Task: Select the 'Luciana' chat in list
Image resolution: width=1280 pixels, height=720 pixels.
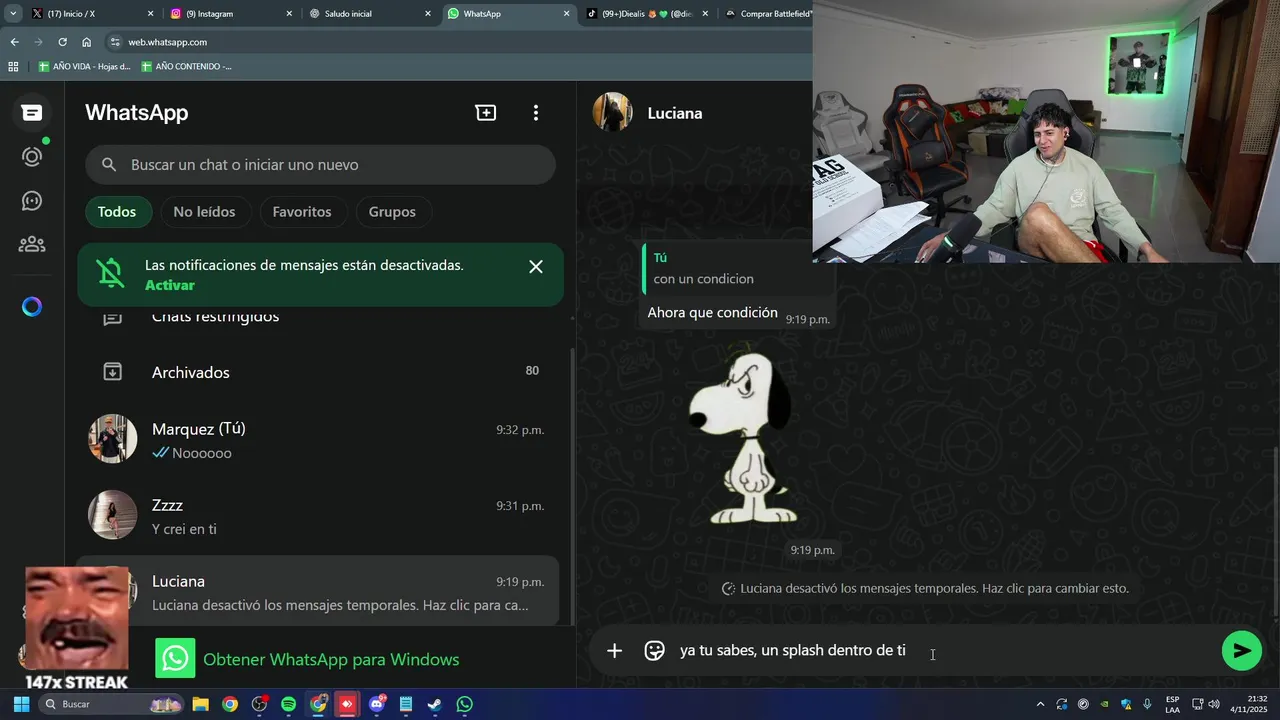Action: pos(318,591)
